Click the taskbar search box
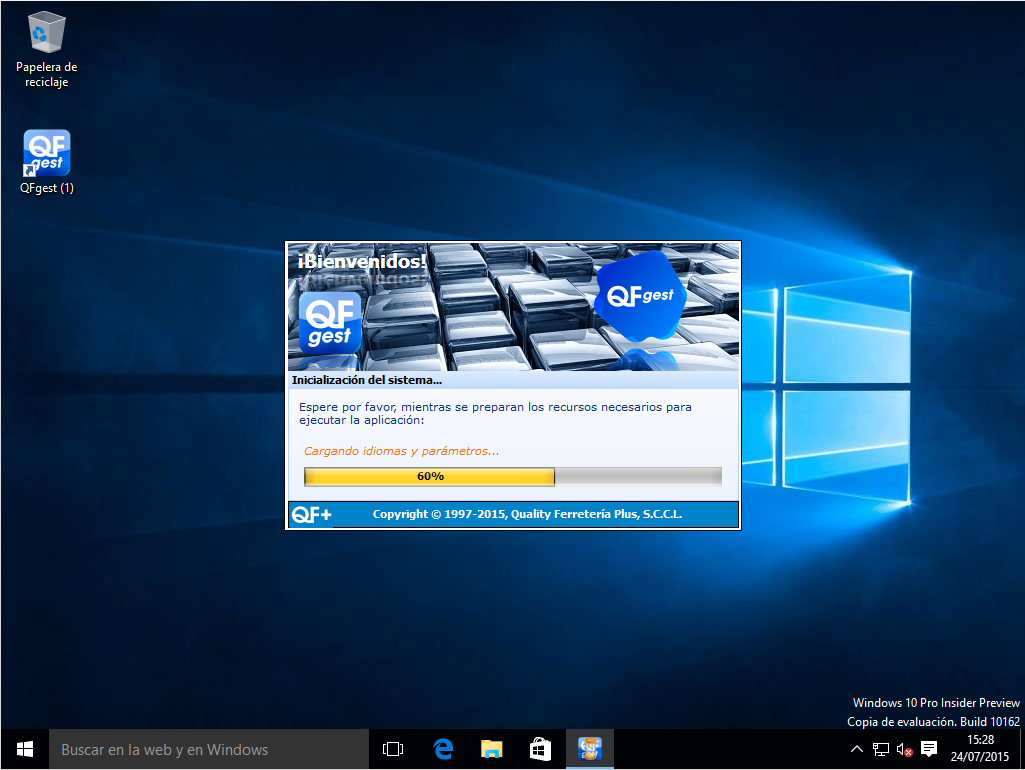Viewport: 1025px width, 770px height. (x=209, y=749)
